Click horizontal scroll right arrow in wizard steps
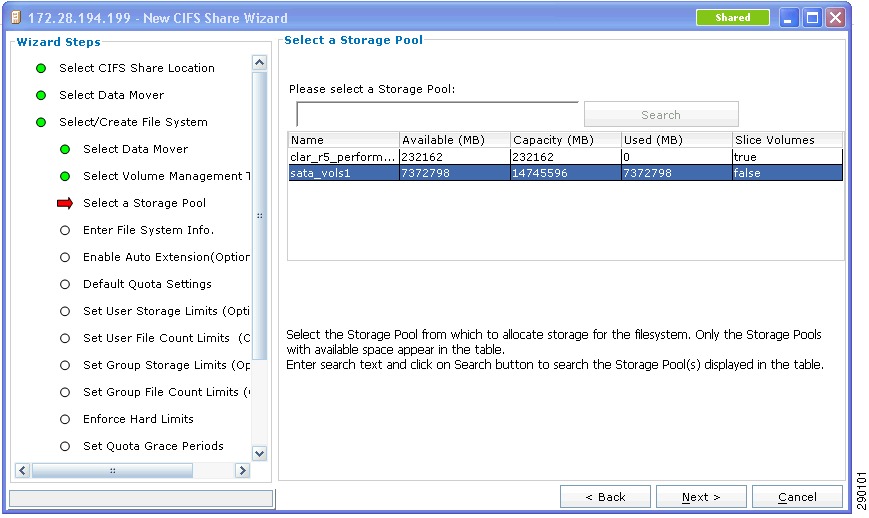The height and width of the screenshot is (518, 869). click(242, 471)
